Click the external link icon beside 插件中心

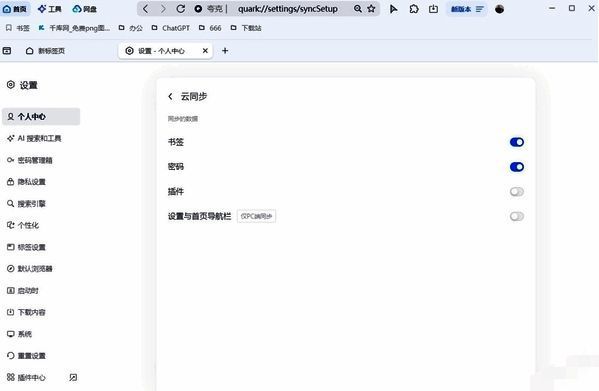[73, 377]
